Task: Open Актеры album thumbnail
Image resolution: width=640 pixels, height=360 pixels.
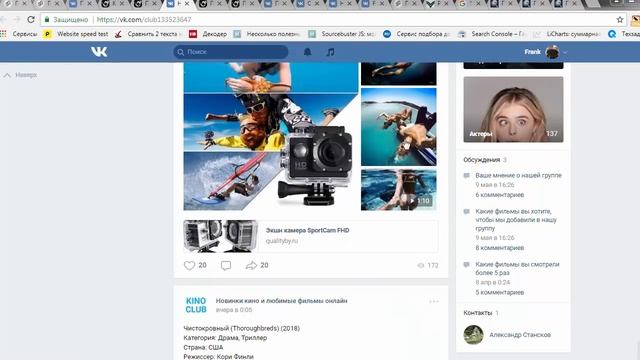Action: (513, 109)
